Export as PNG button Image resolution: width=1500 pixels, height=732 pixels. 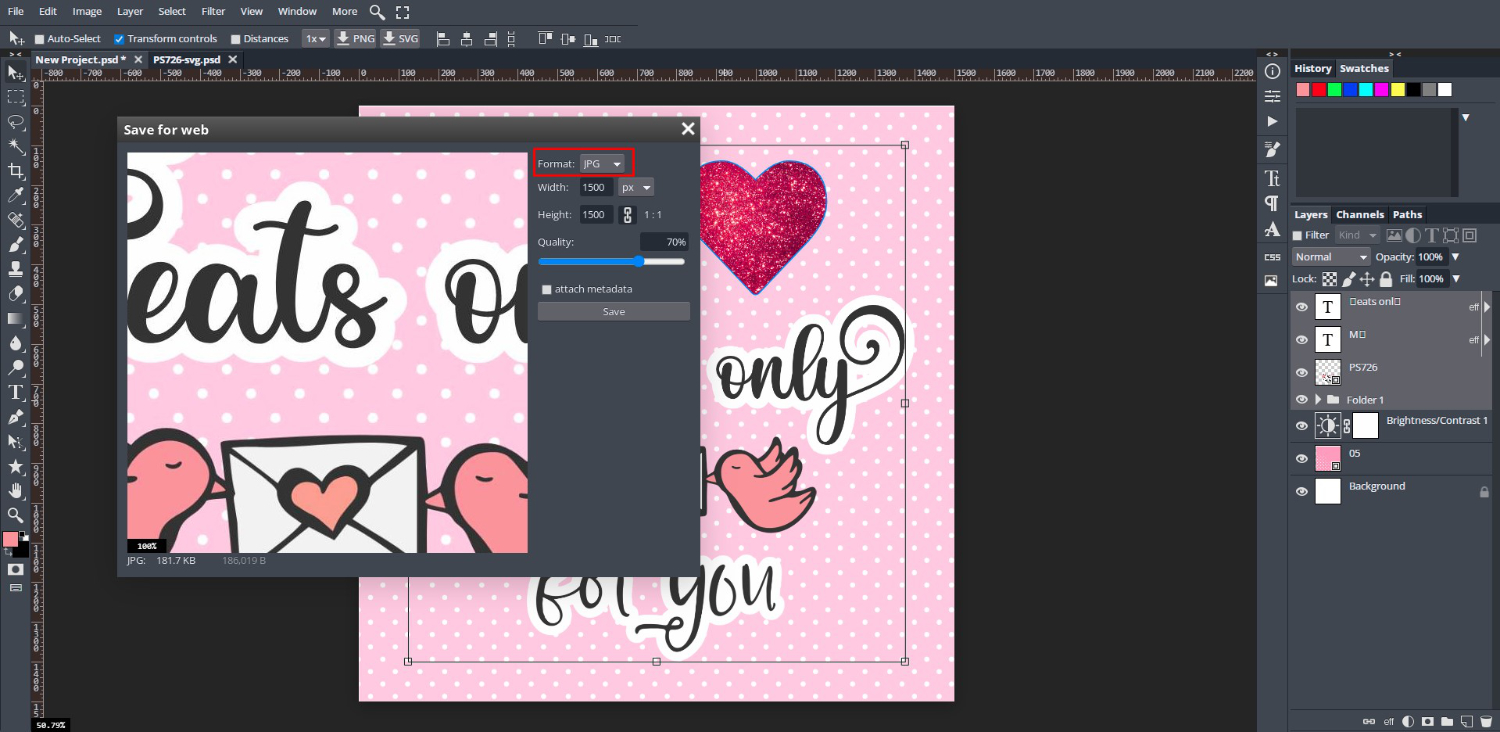coord(355,39)
